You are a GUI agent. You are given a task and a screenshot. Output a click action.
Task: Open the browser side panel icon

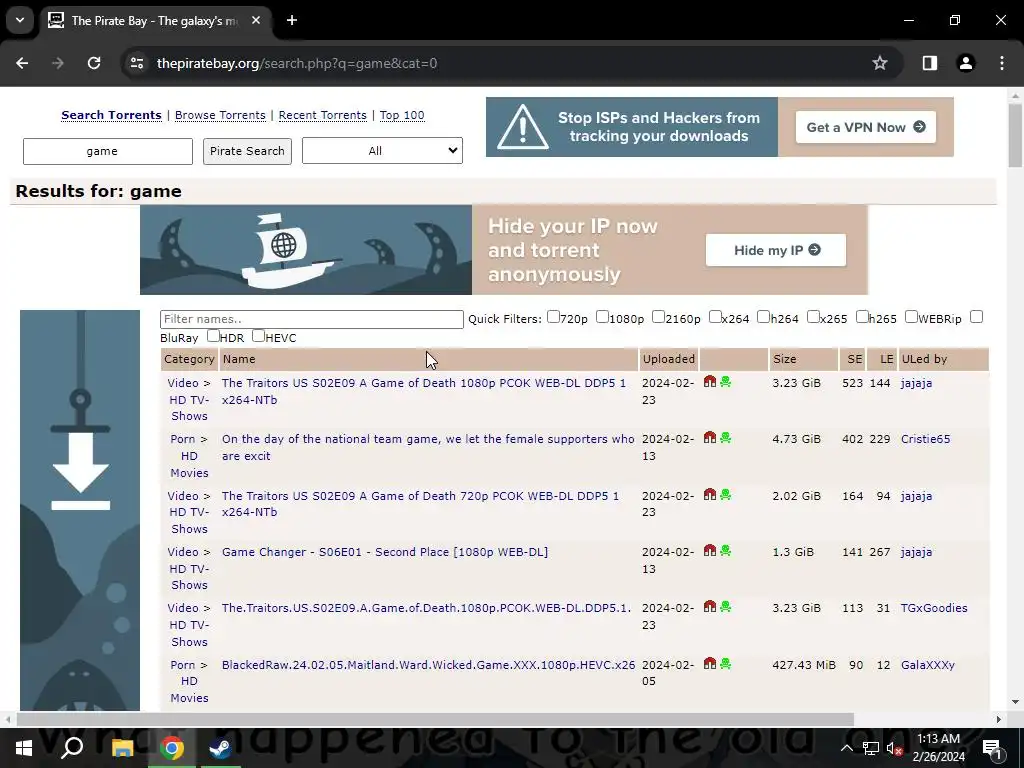pos(930,63)
